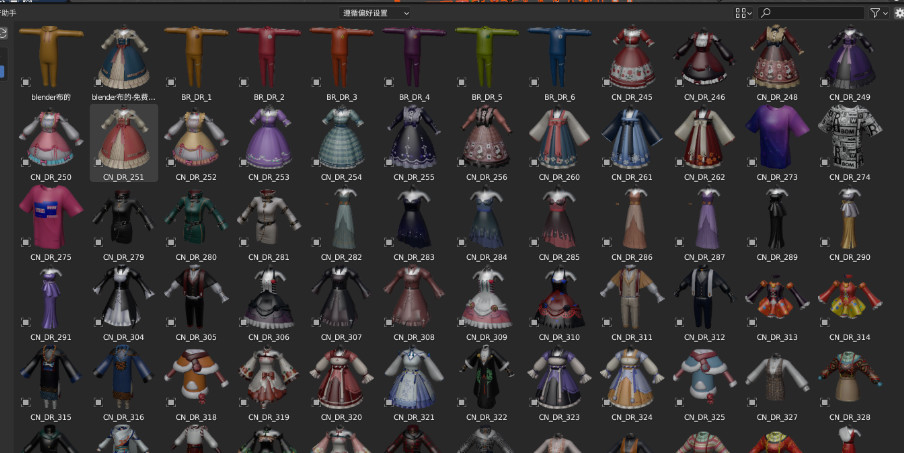Screen dimensions: 904x453
Task: Select the CN_DR_304 maid dress thumbnail
Action: point(123,297)
